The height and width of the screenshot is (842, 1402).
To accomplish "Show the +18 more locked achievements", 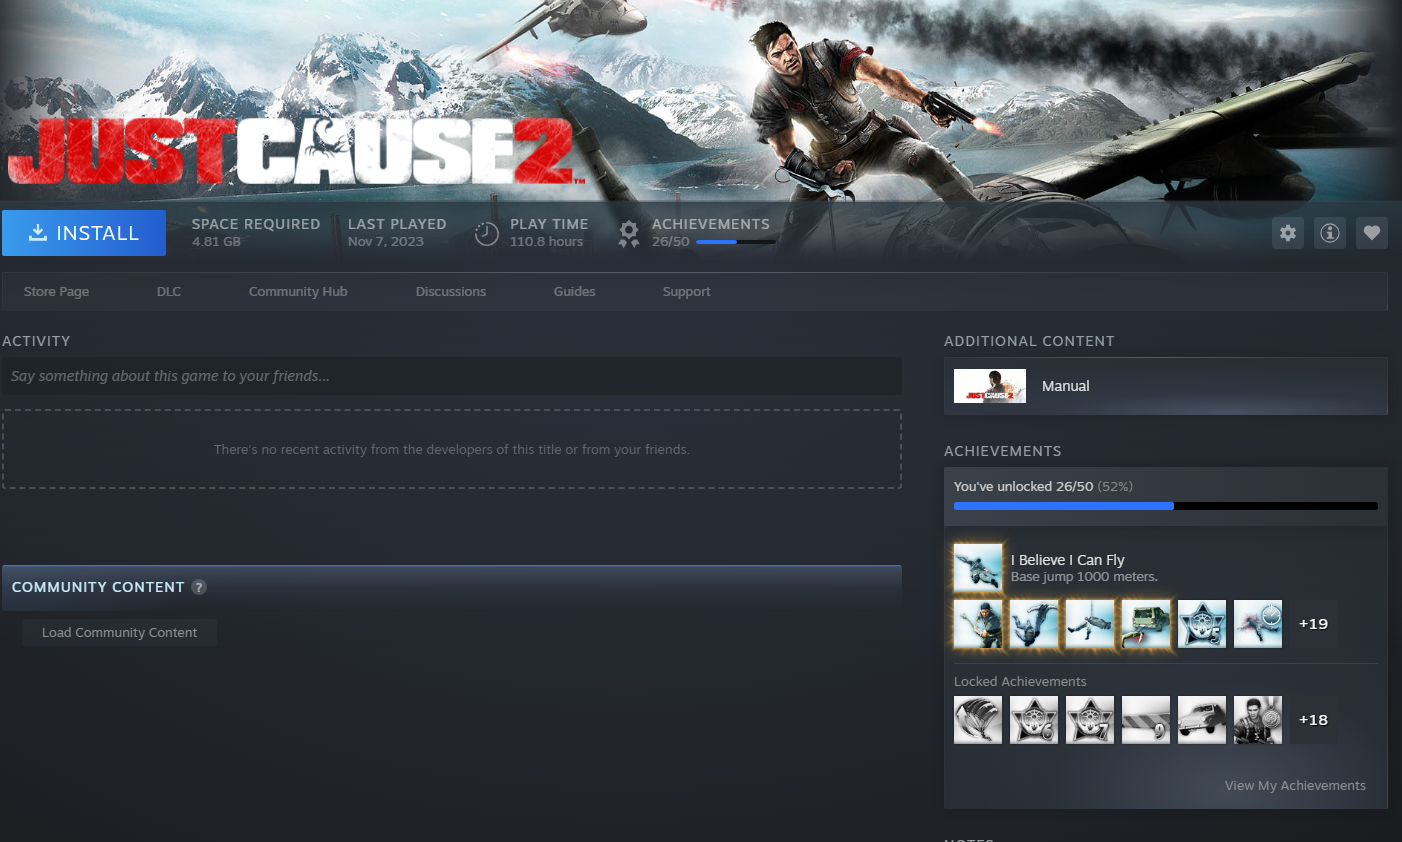I will pos(1313,720).
